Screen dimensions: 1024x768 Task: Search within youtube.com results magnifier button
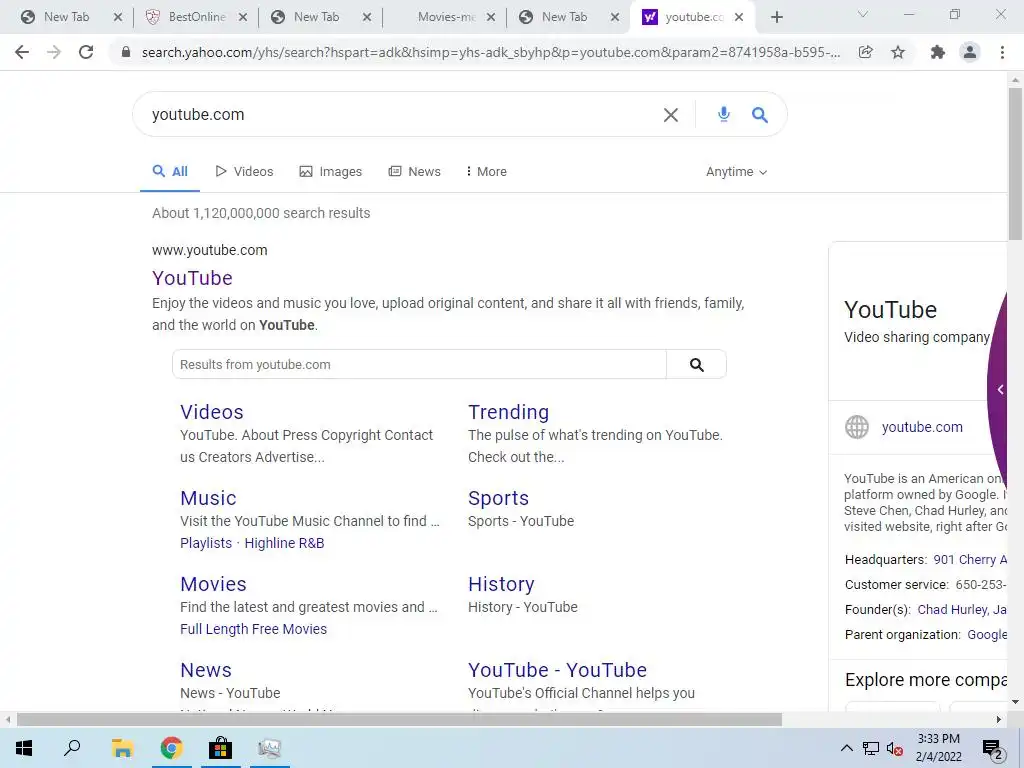(697, 364)
